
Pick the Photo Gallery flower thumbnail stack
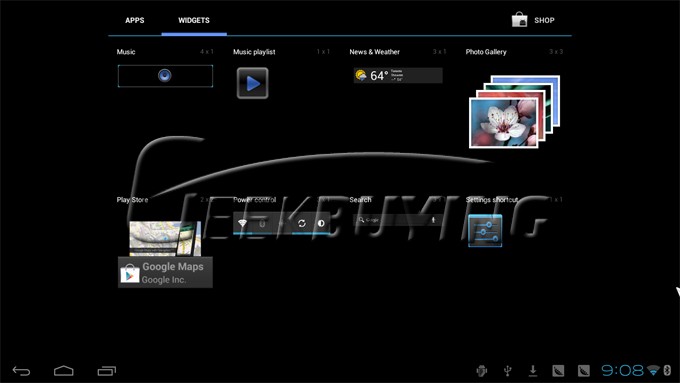[514, 112]
